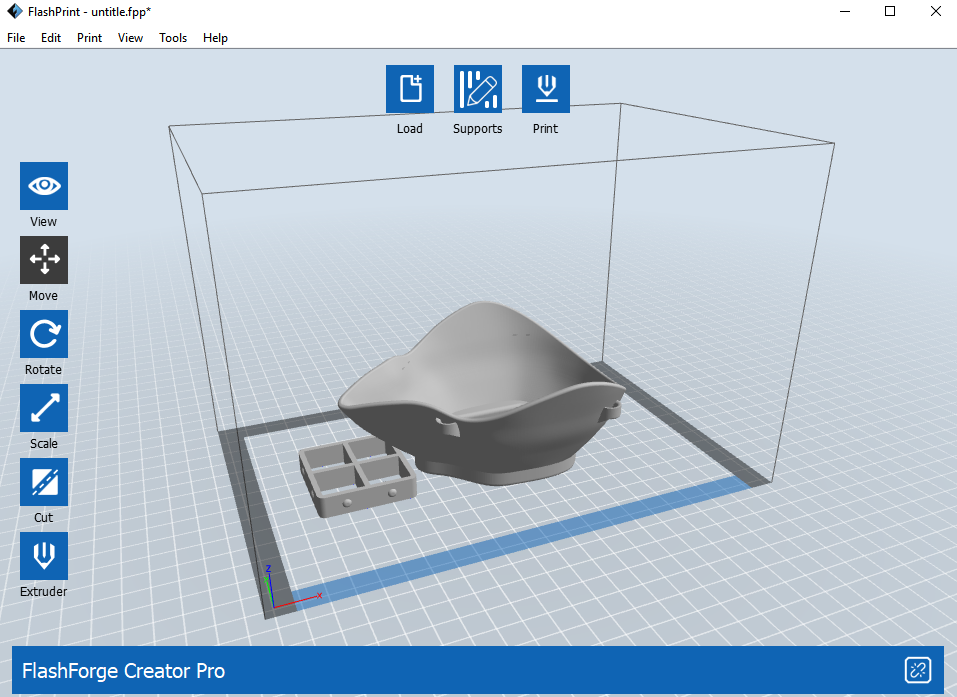
Task: Open the File menu
Action: [16, 38]
